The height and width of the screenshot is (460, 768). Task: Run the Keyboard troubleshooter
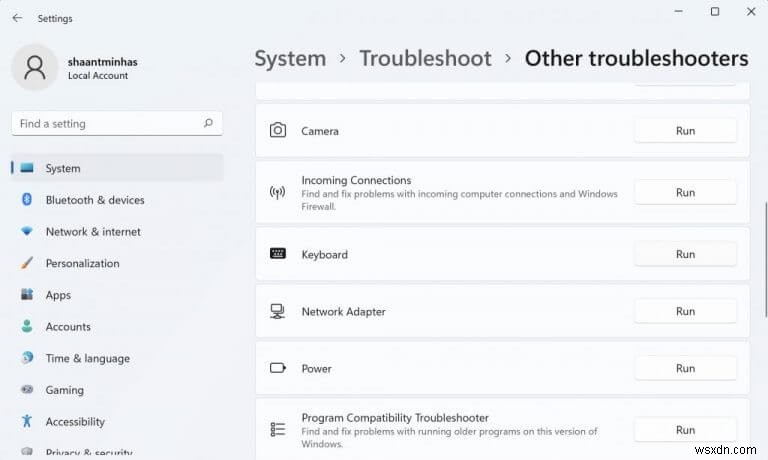click(x=685, y=255)
